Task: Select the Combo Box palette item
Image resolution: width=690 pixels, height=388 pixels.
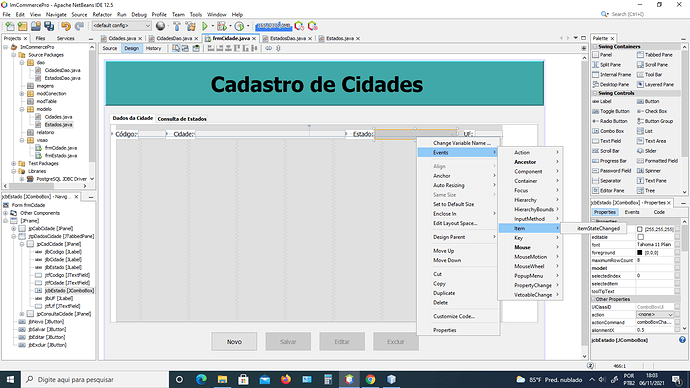Action: pos(608,131)
